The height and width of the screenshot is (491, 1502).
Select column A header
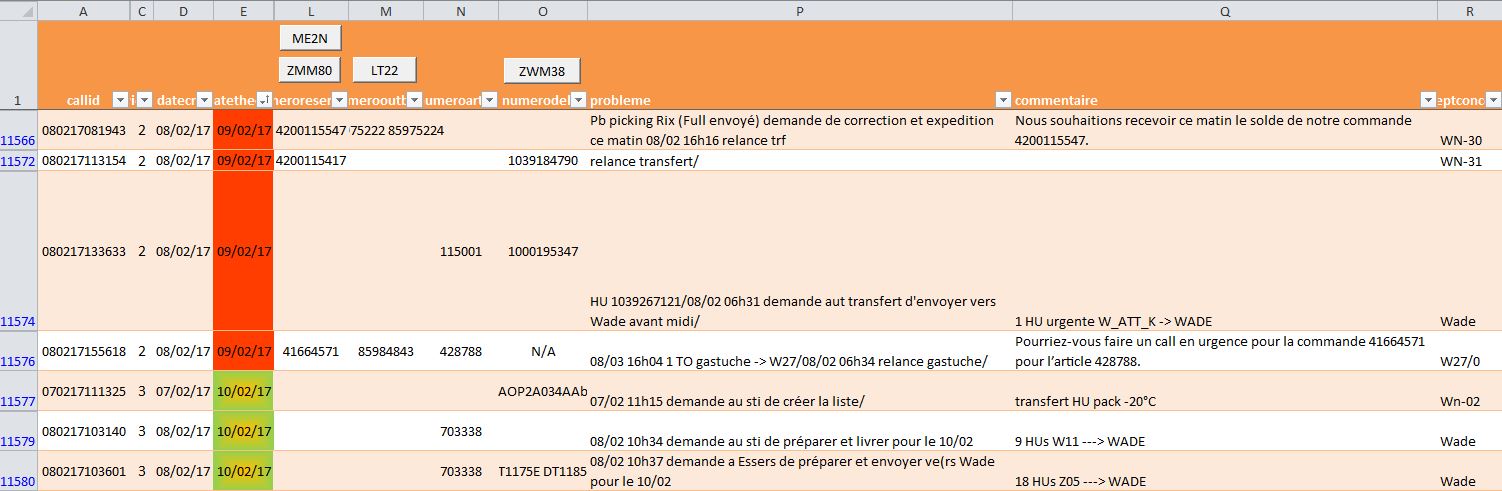(x=84, y=11)
